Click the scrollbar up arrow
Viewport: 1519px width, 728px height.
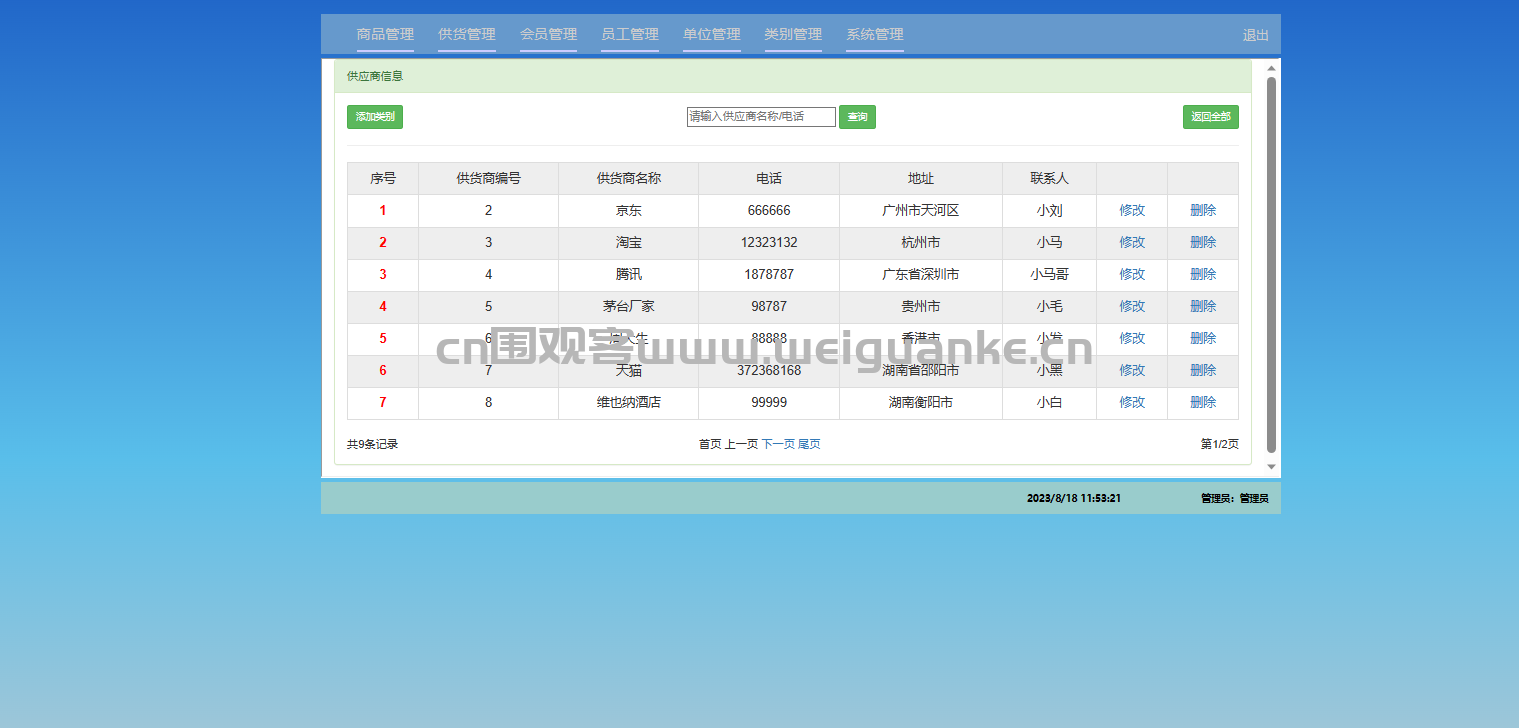(x=1272, y=69)
